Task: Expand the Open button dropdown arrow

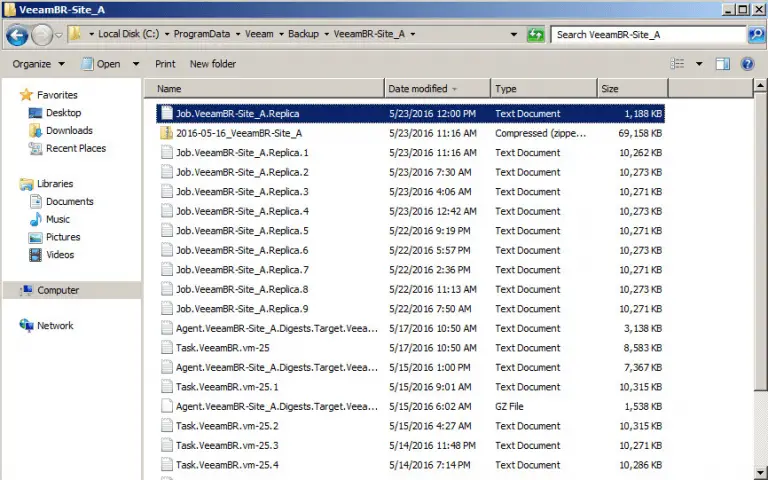Action: (132, 64)
